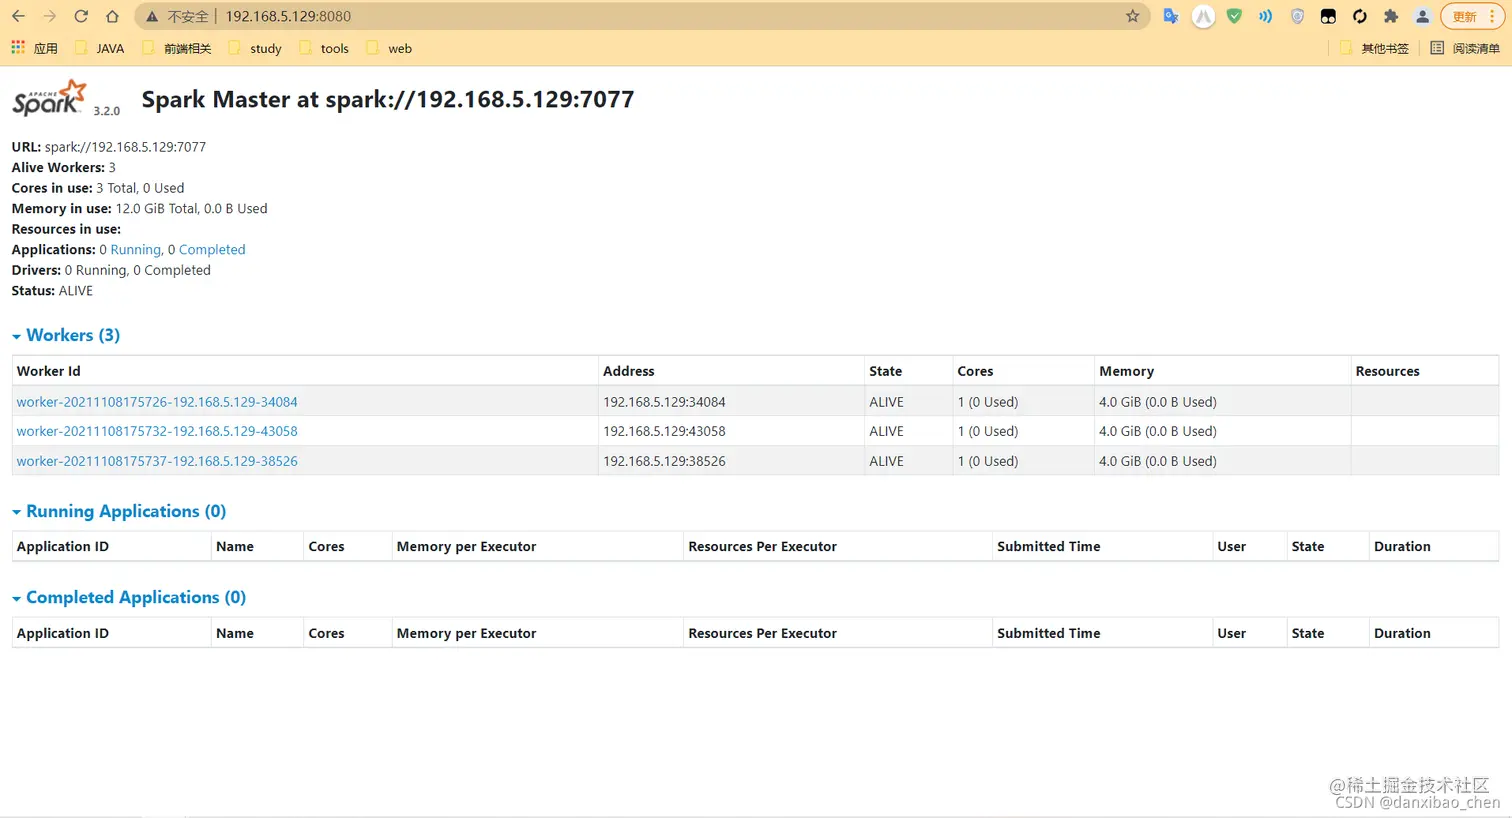Open worker link ending in 34084
This screenshot has height=818, width=1512.
(x=157, y=402)
